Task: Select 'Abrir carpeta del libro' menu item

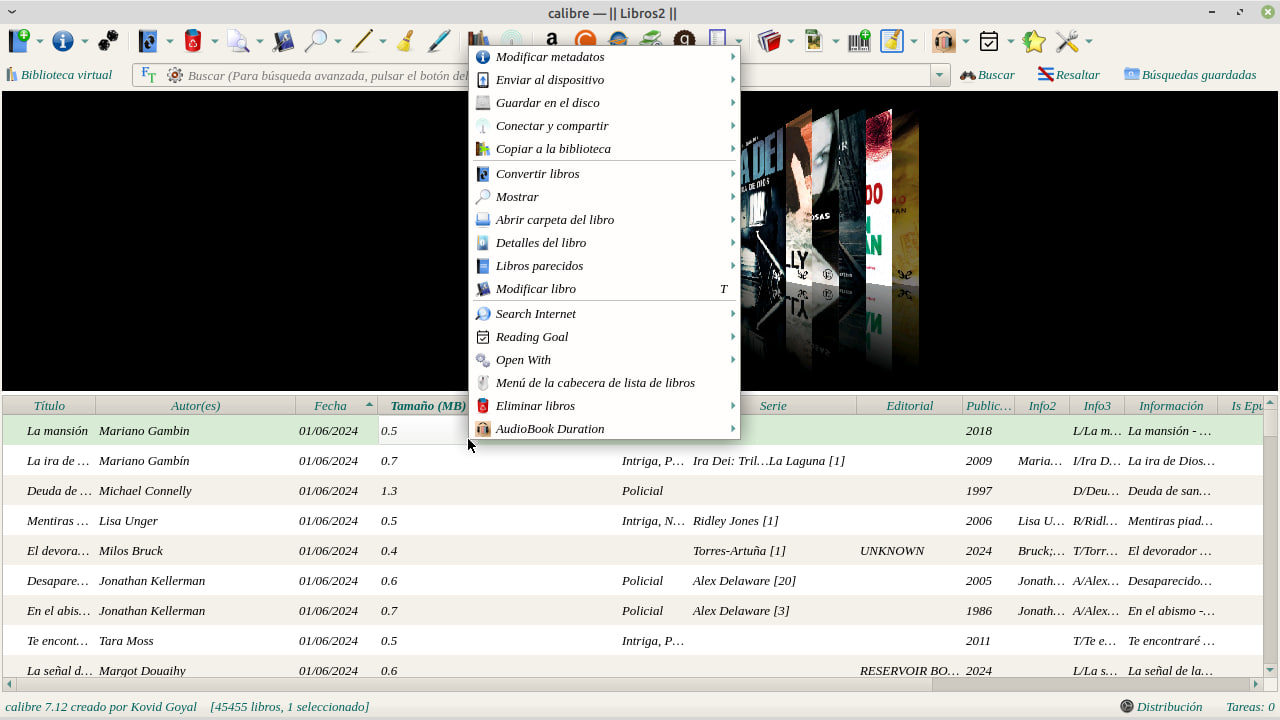Action: coord(605,220)
